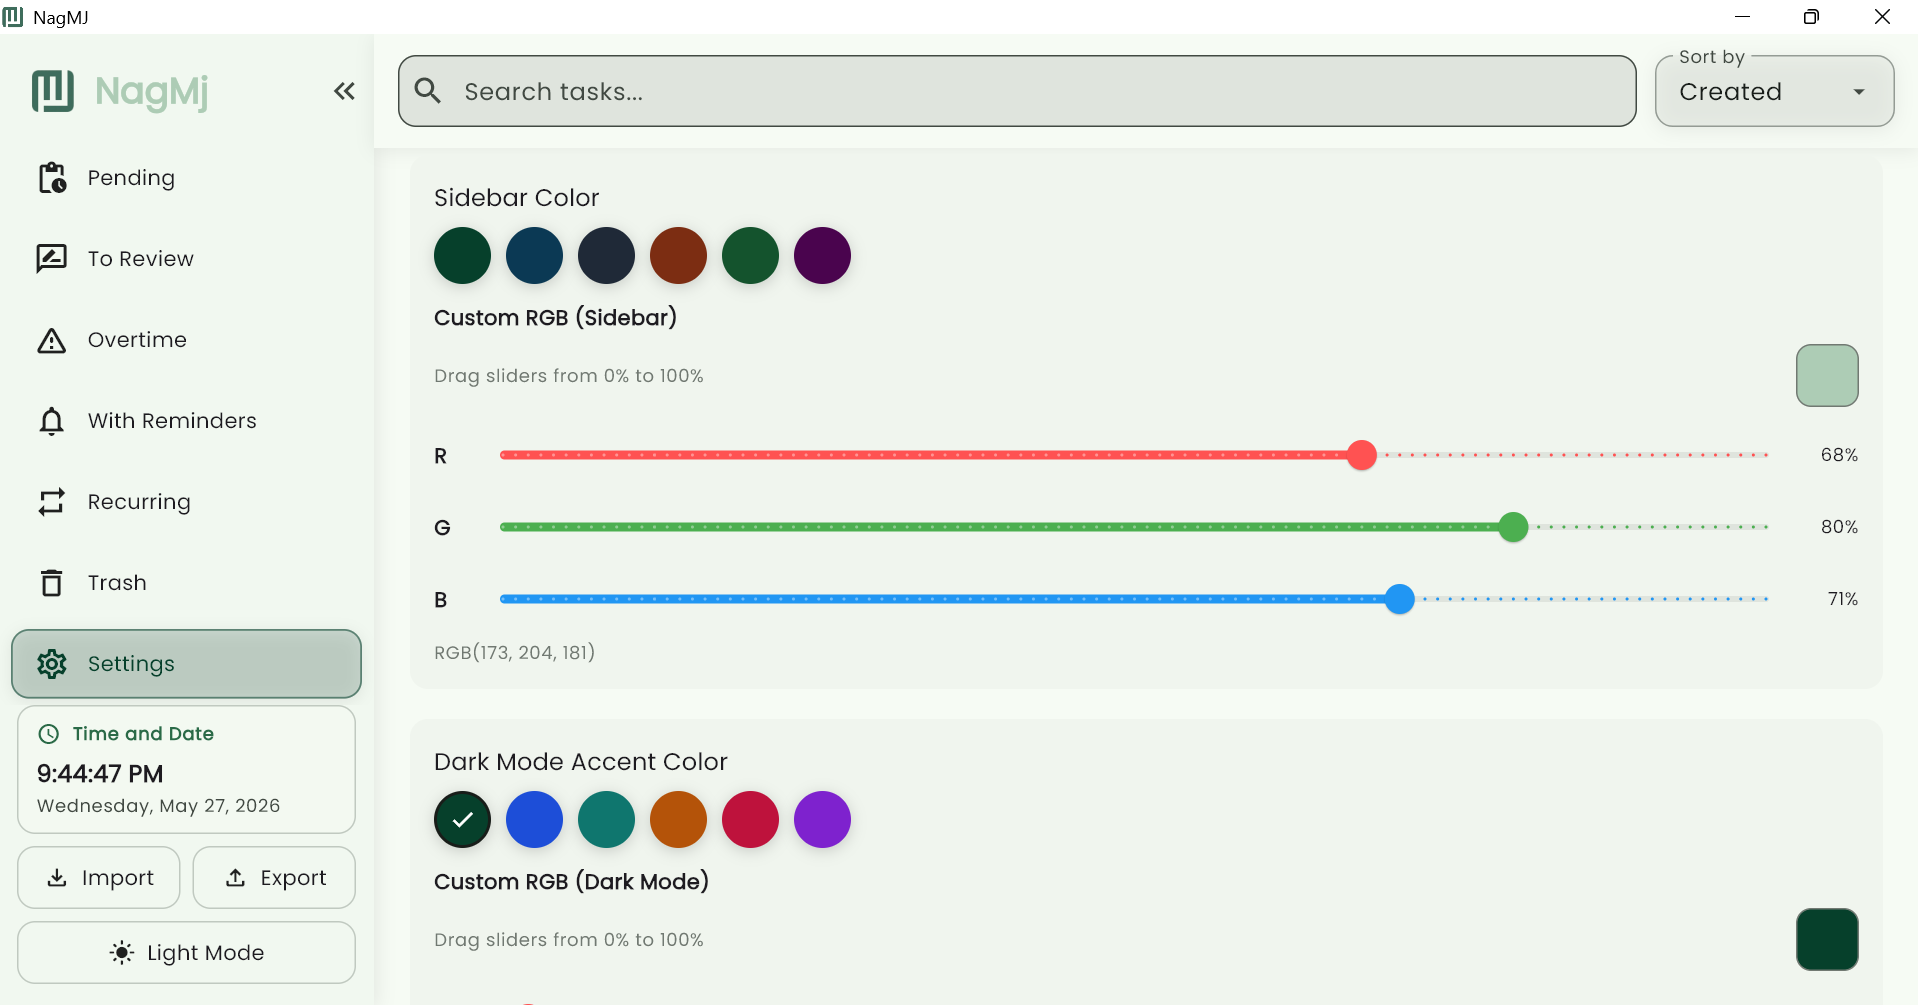
Task: Click the Settings gear icon
Action: 52,664
